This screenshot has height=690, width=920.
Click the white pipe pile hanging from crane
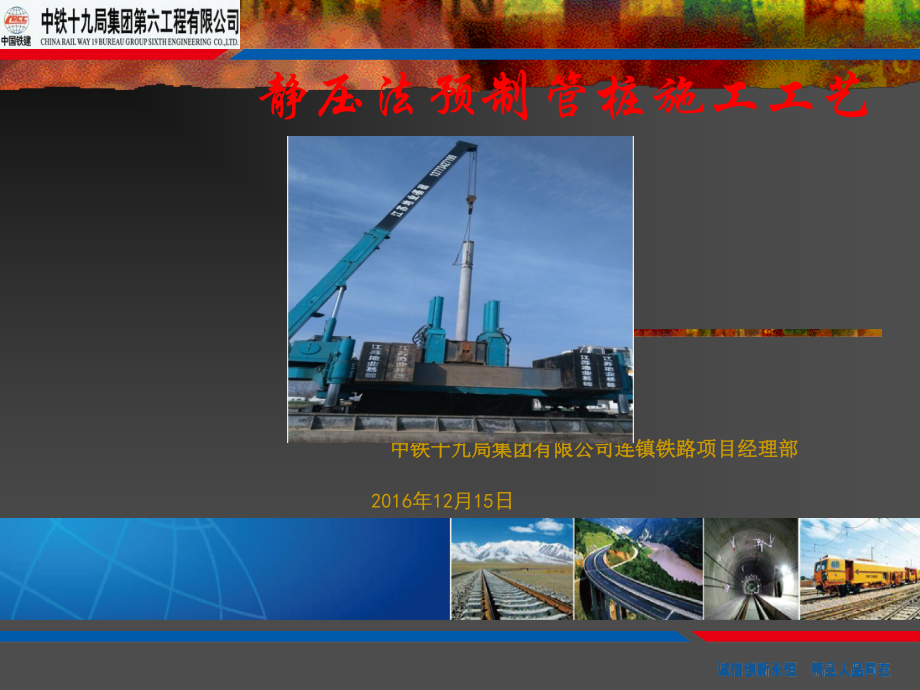[464, 290]
